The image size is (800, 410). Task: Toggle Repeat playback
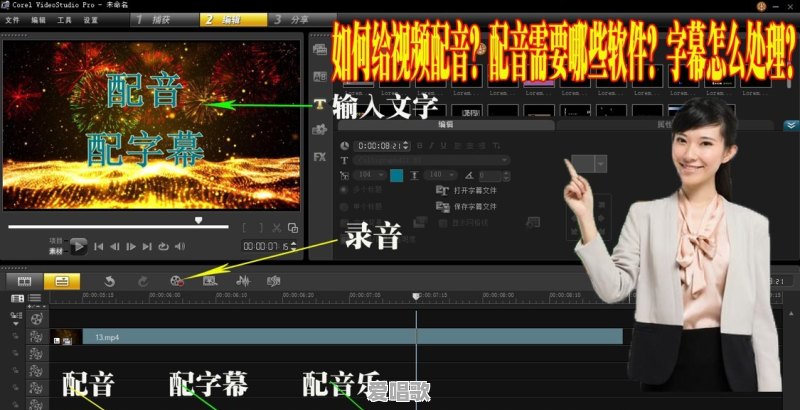point(163,246)
